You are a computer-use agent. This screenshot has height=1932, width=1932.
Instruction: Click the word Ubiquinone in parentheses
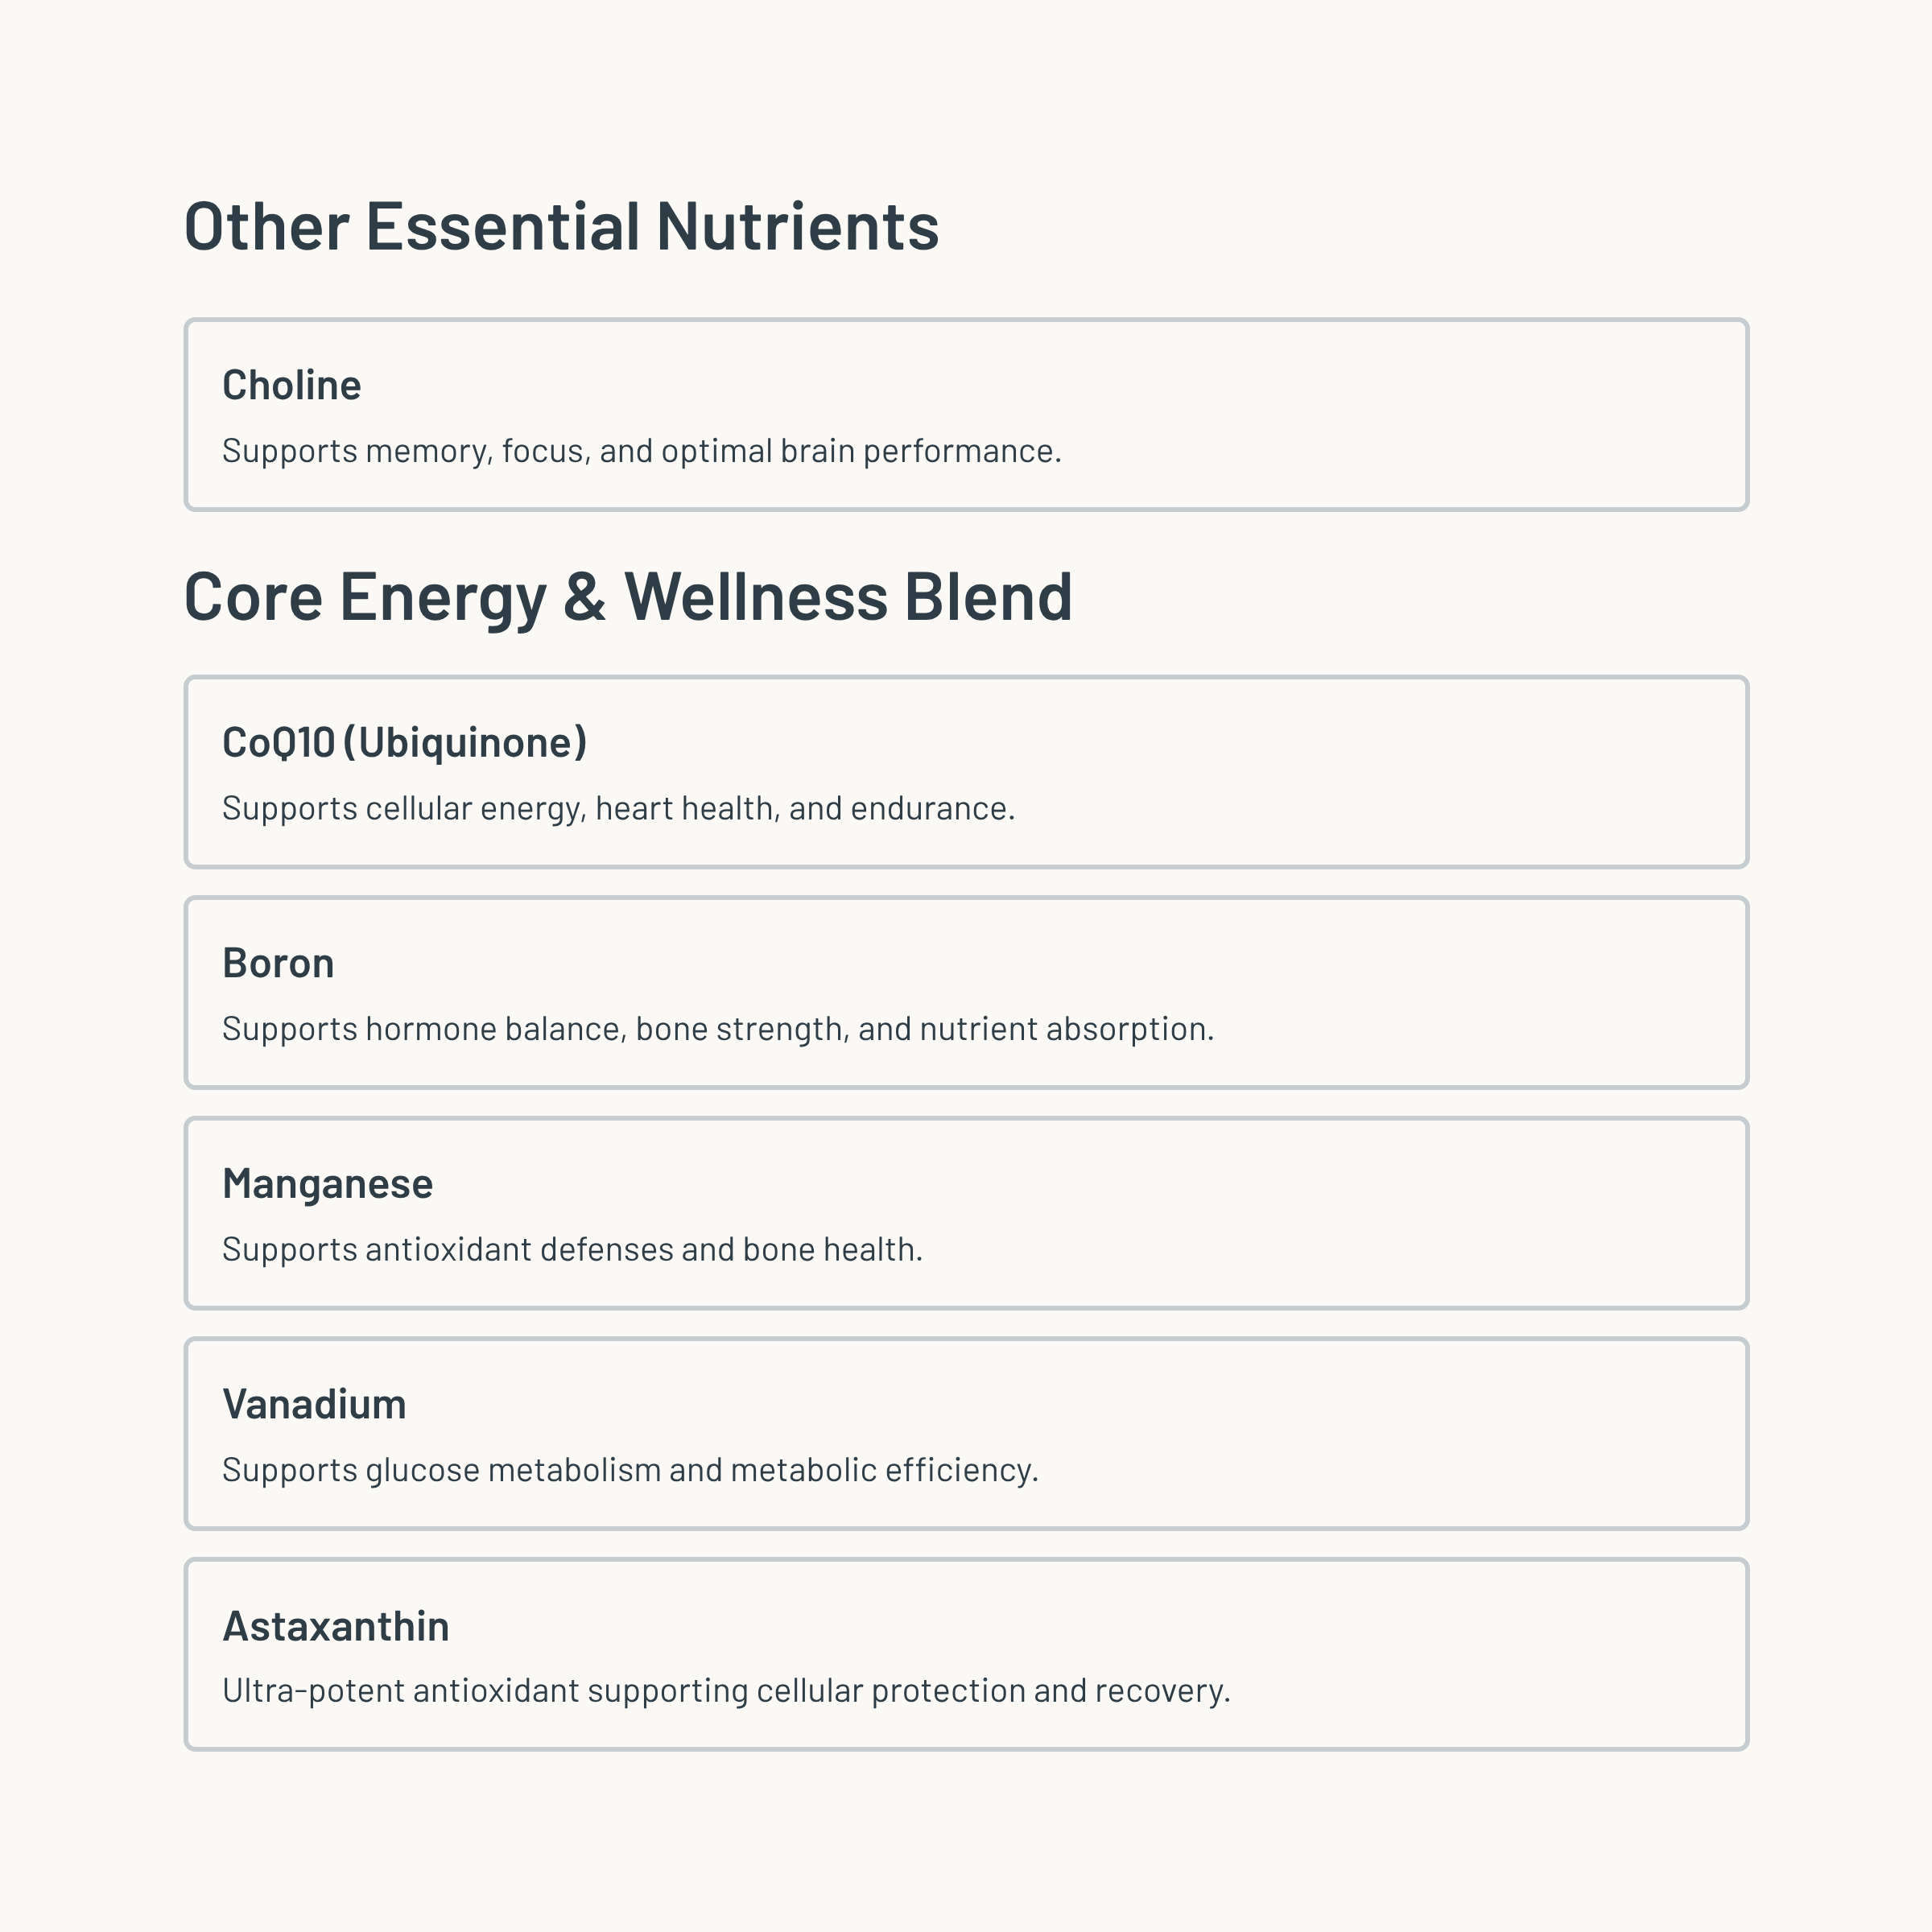click(464, 742)
